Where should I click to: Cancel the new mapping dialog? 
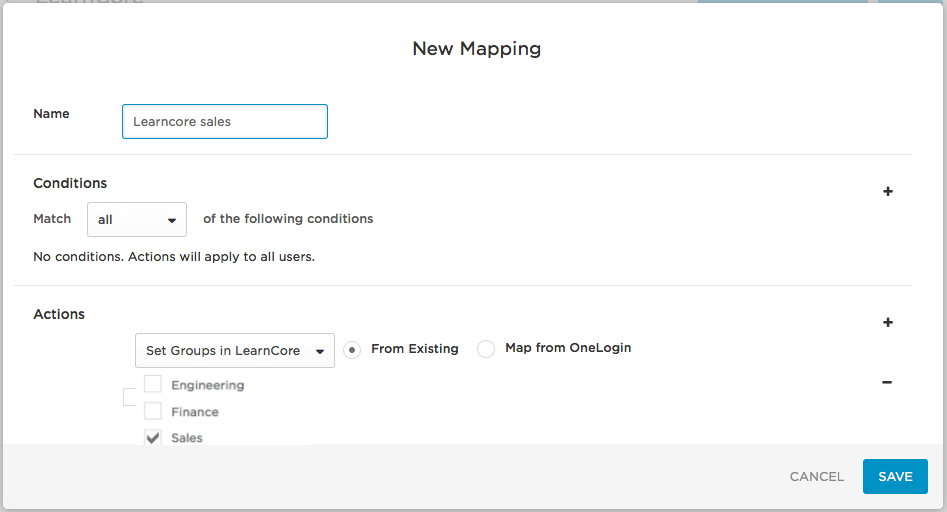[816, 477]
